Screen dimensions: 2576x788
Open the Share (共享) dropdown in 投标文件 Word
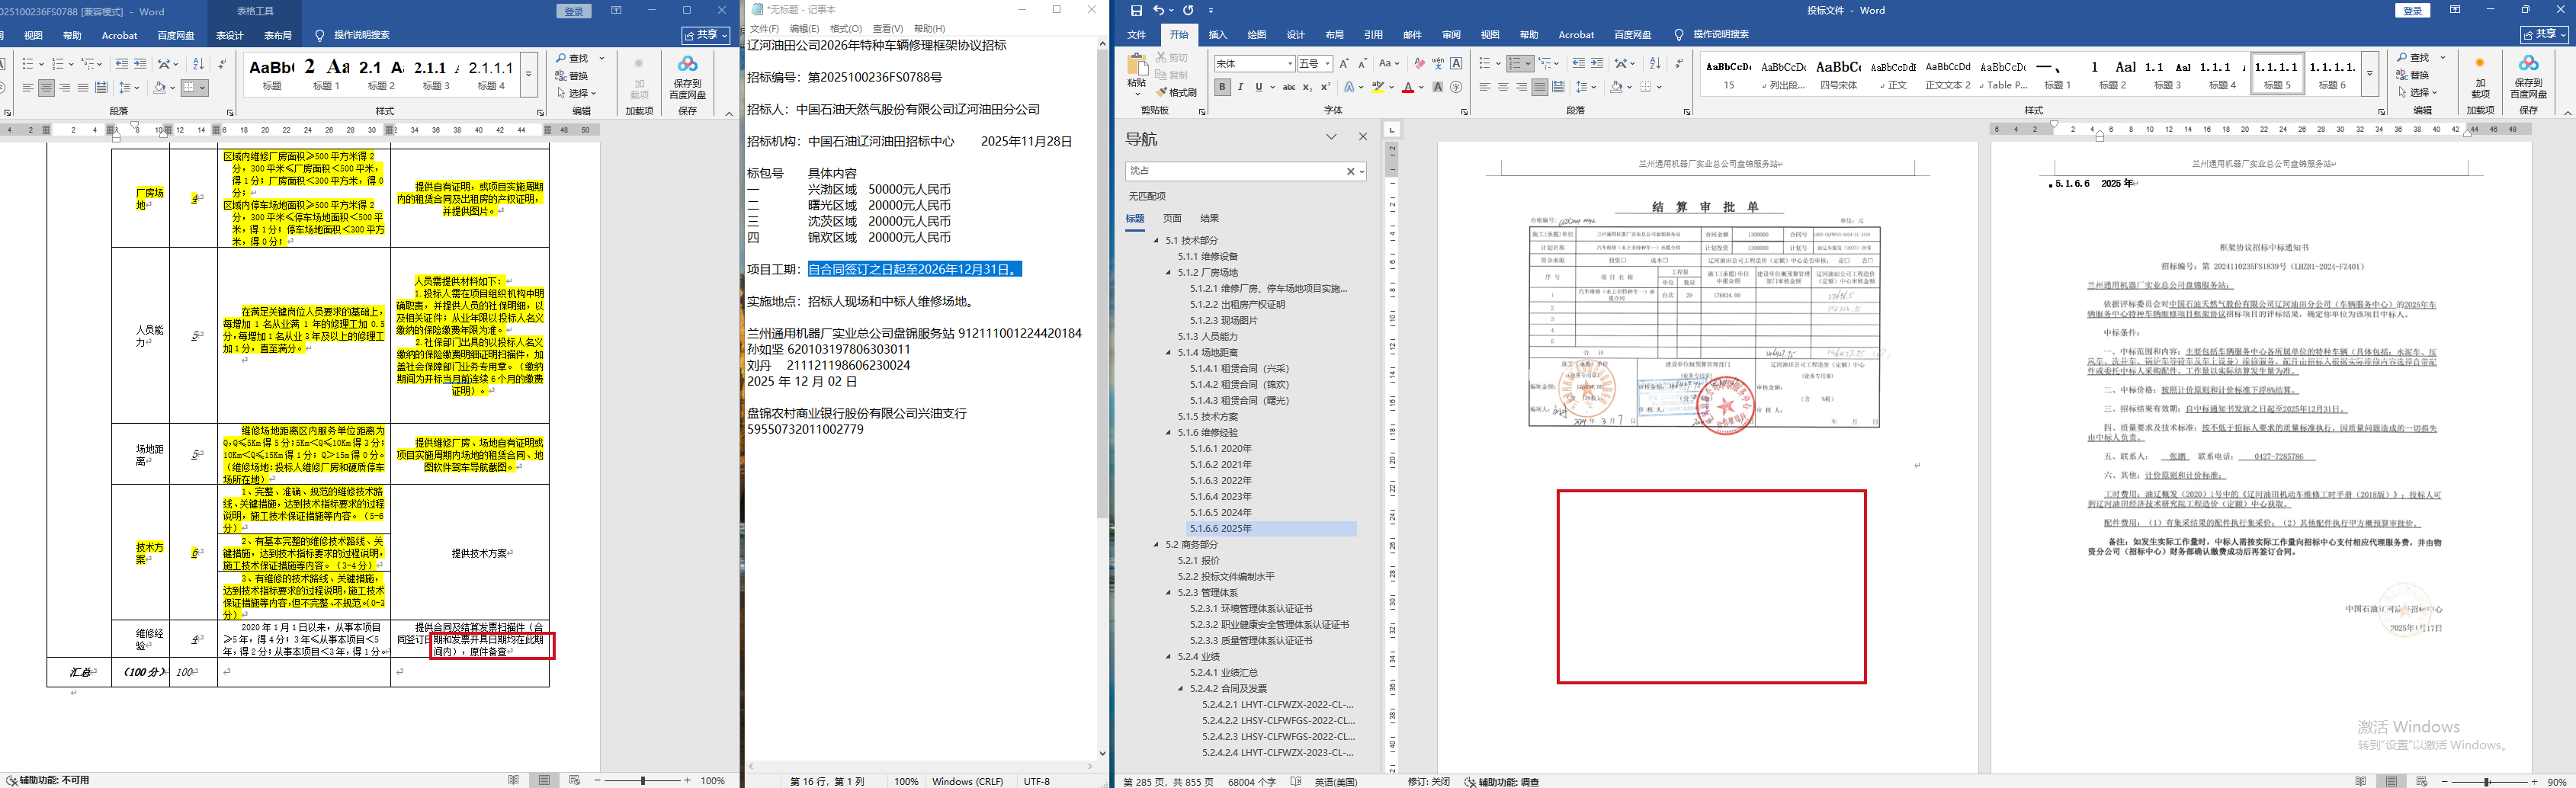(2544, 34)
